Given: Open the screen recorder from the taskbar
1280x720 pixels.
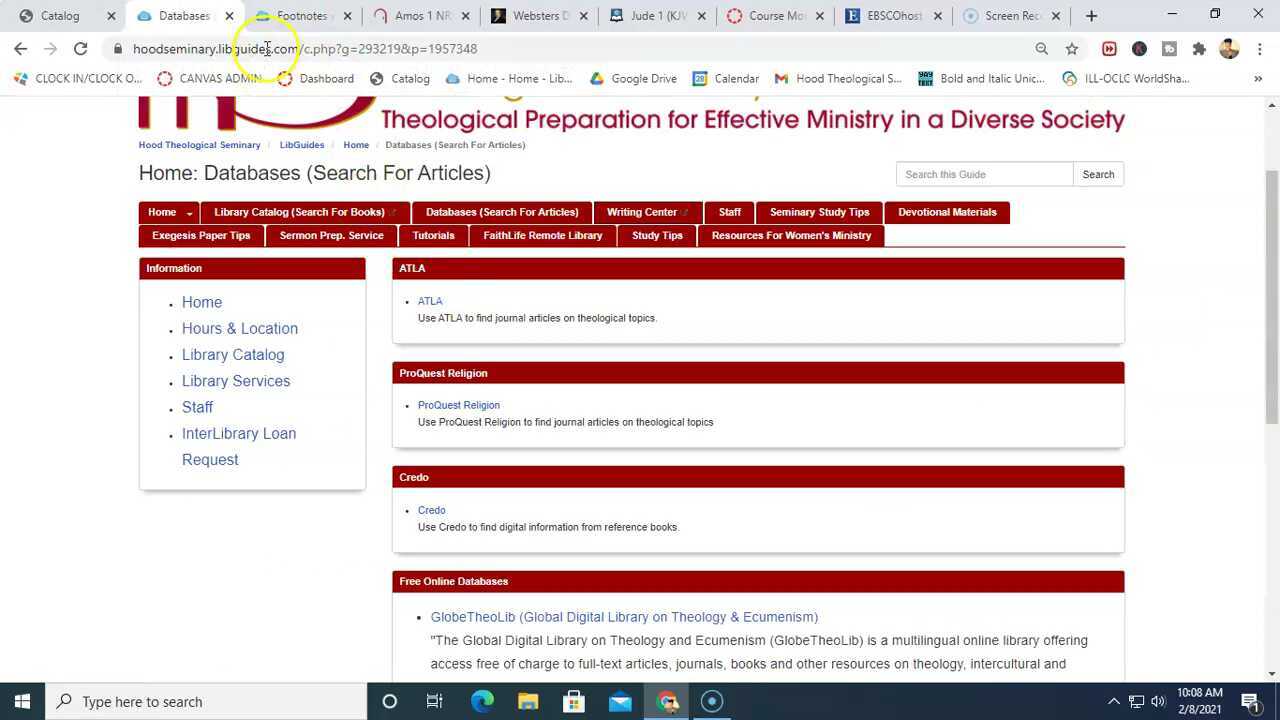Looking at the screenshot, I should [x=711, y=701].
